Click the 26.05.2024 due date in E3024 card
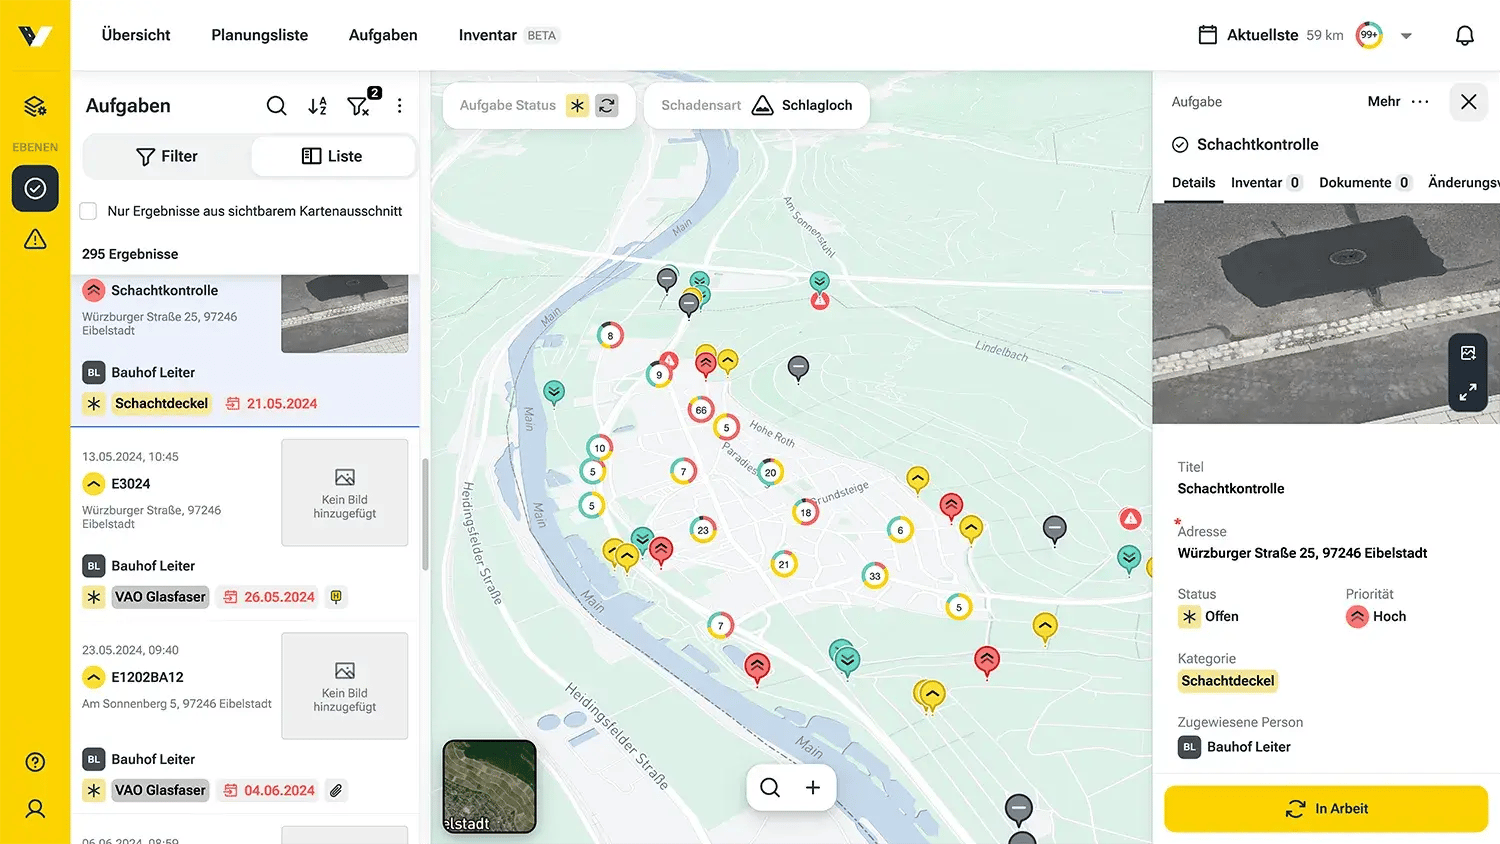This screenshot has width=1500, height=844. click(x=269, y=597)
